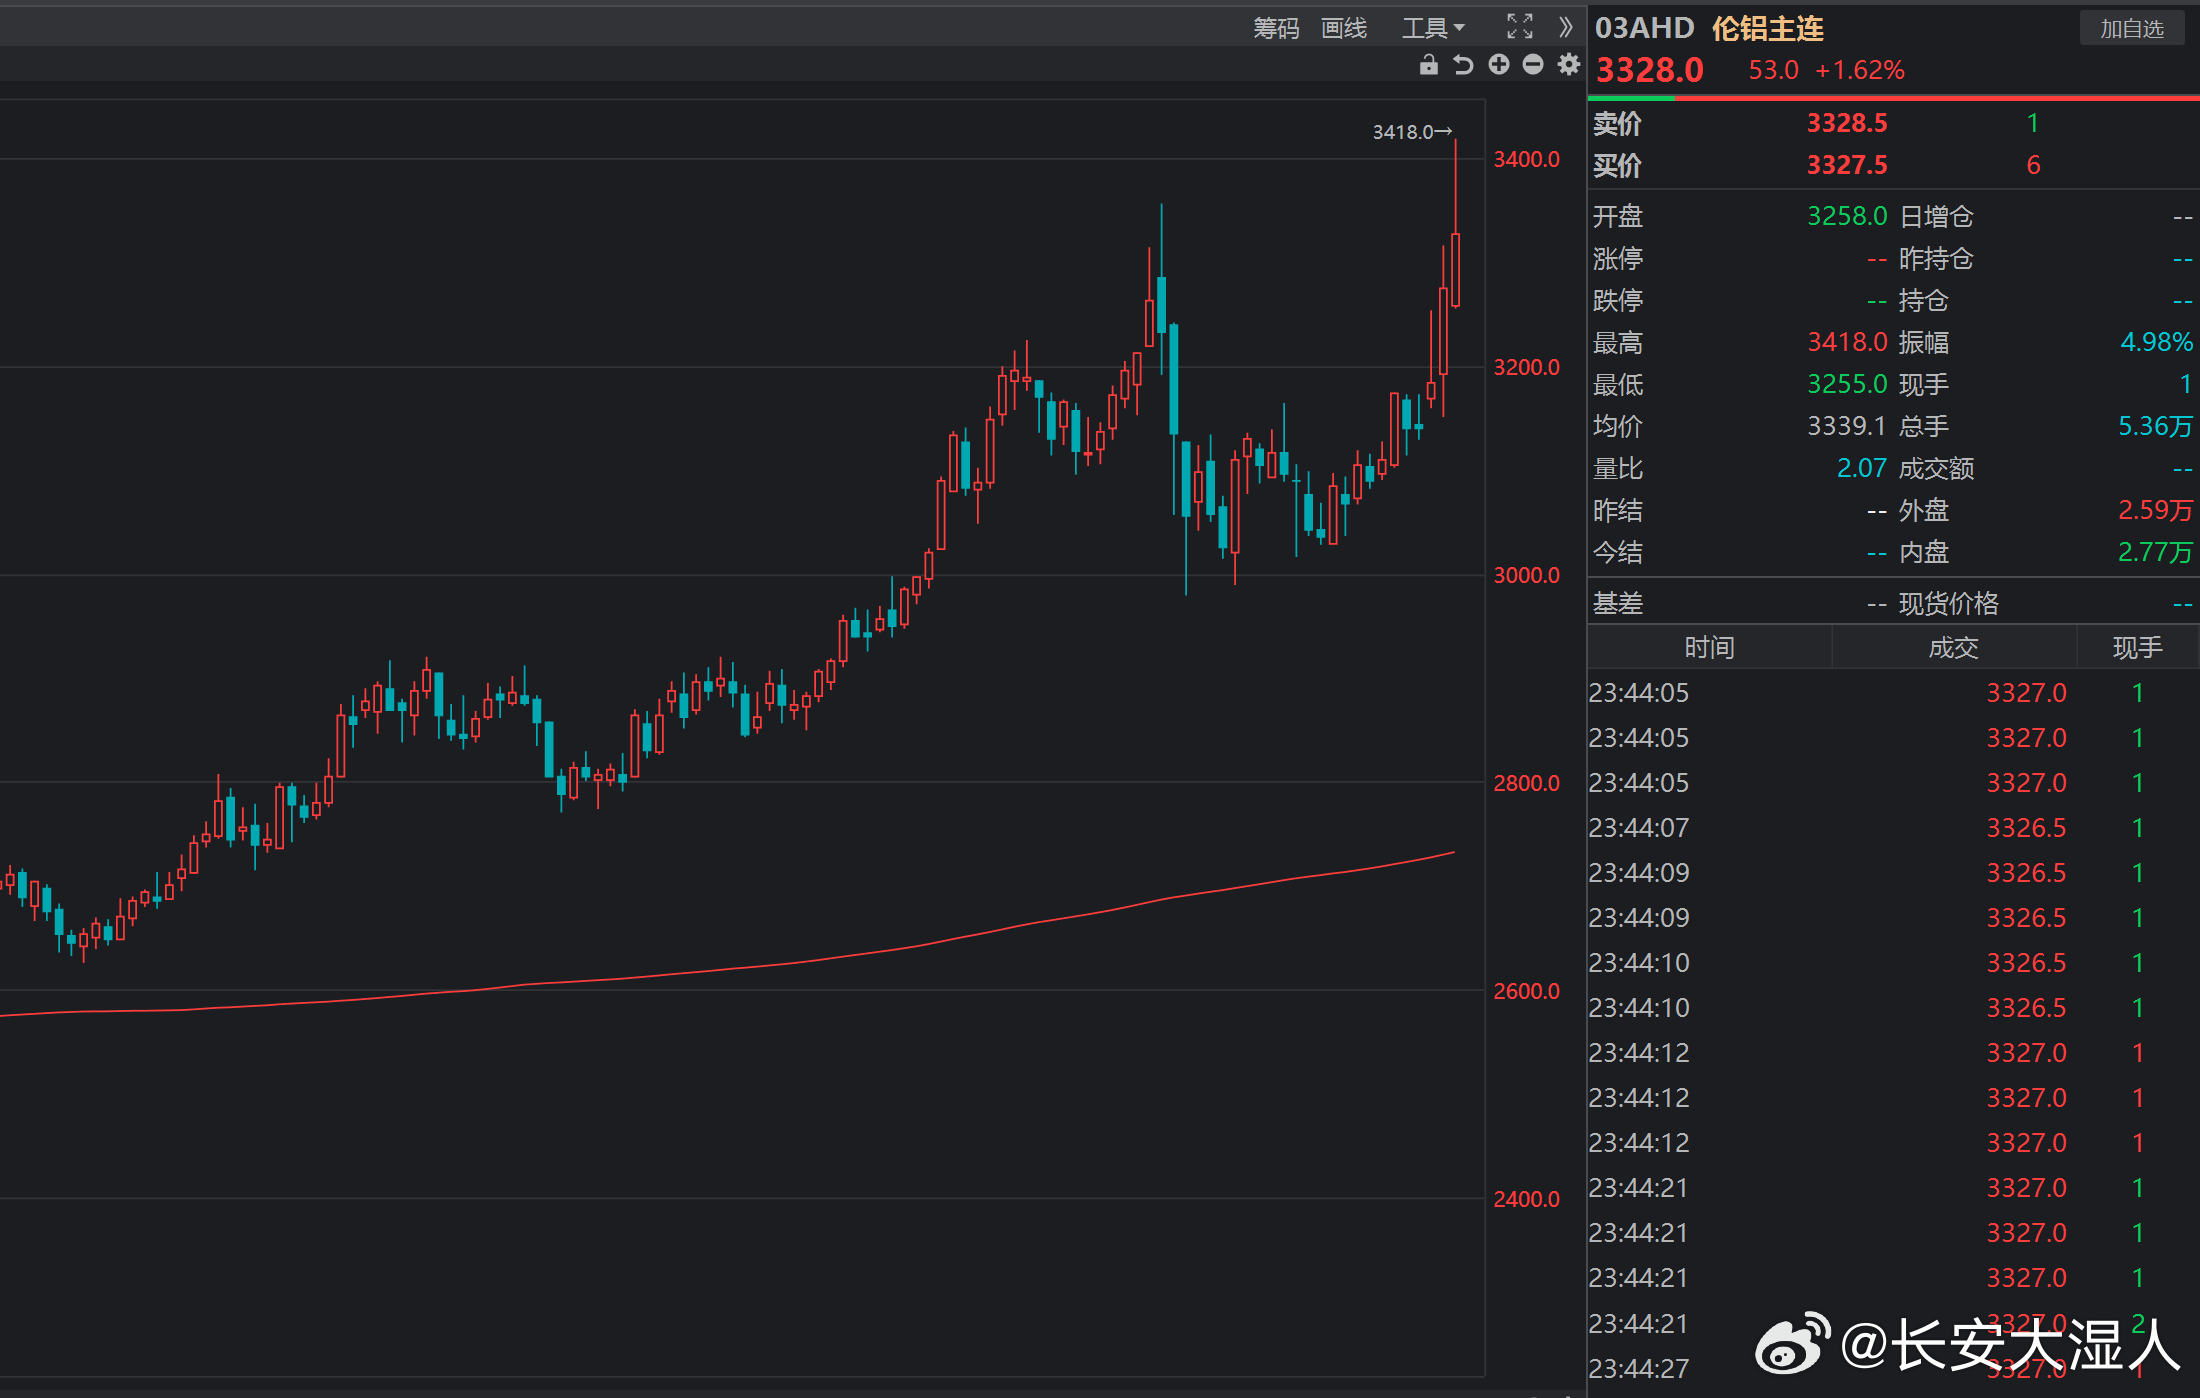This screenshot has width=2200, height=1398.
Task: Select the 筹码 menu item
Action: 1276,28
